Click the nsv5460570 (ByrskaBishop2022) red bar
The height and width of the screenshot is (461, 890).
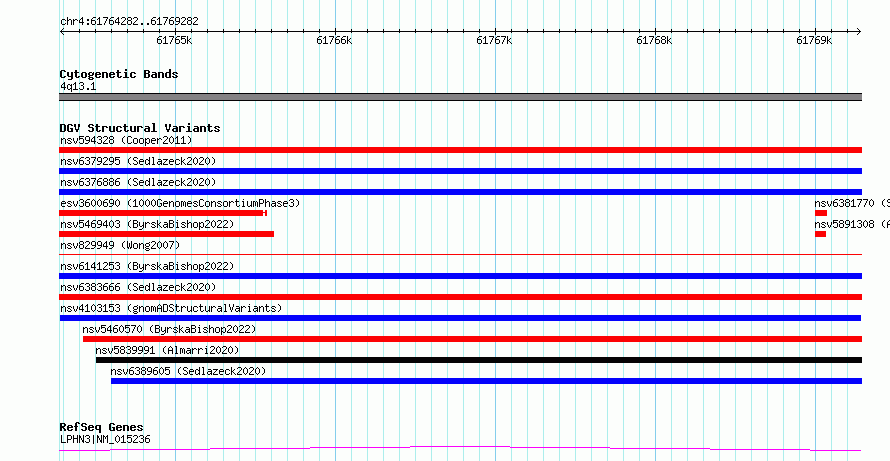click(x=472, y=339)
